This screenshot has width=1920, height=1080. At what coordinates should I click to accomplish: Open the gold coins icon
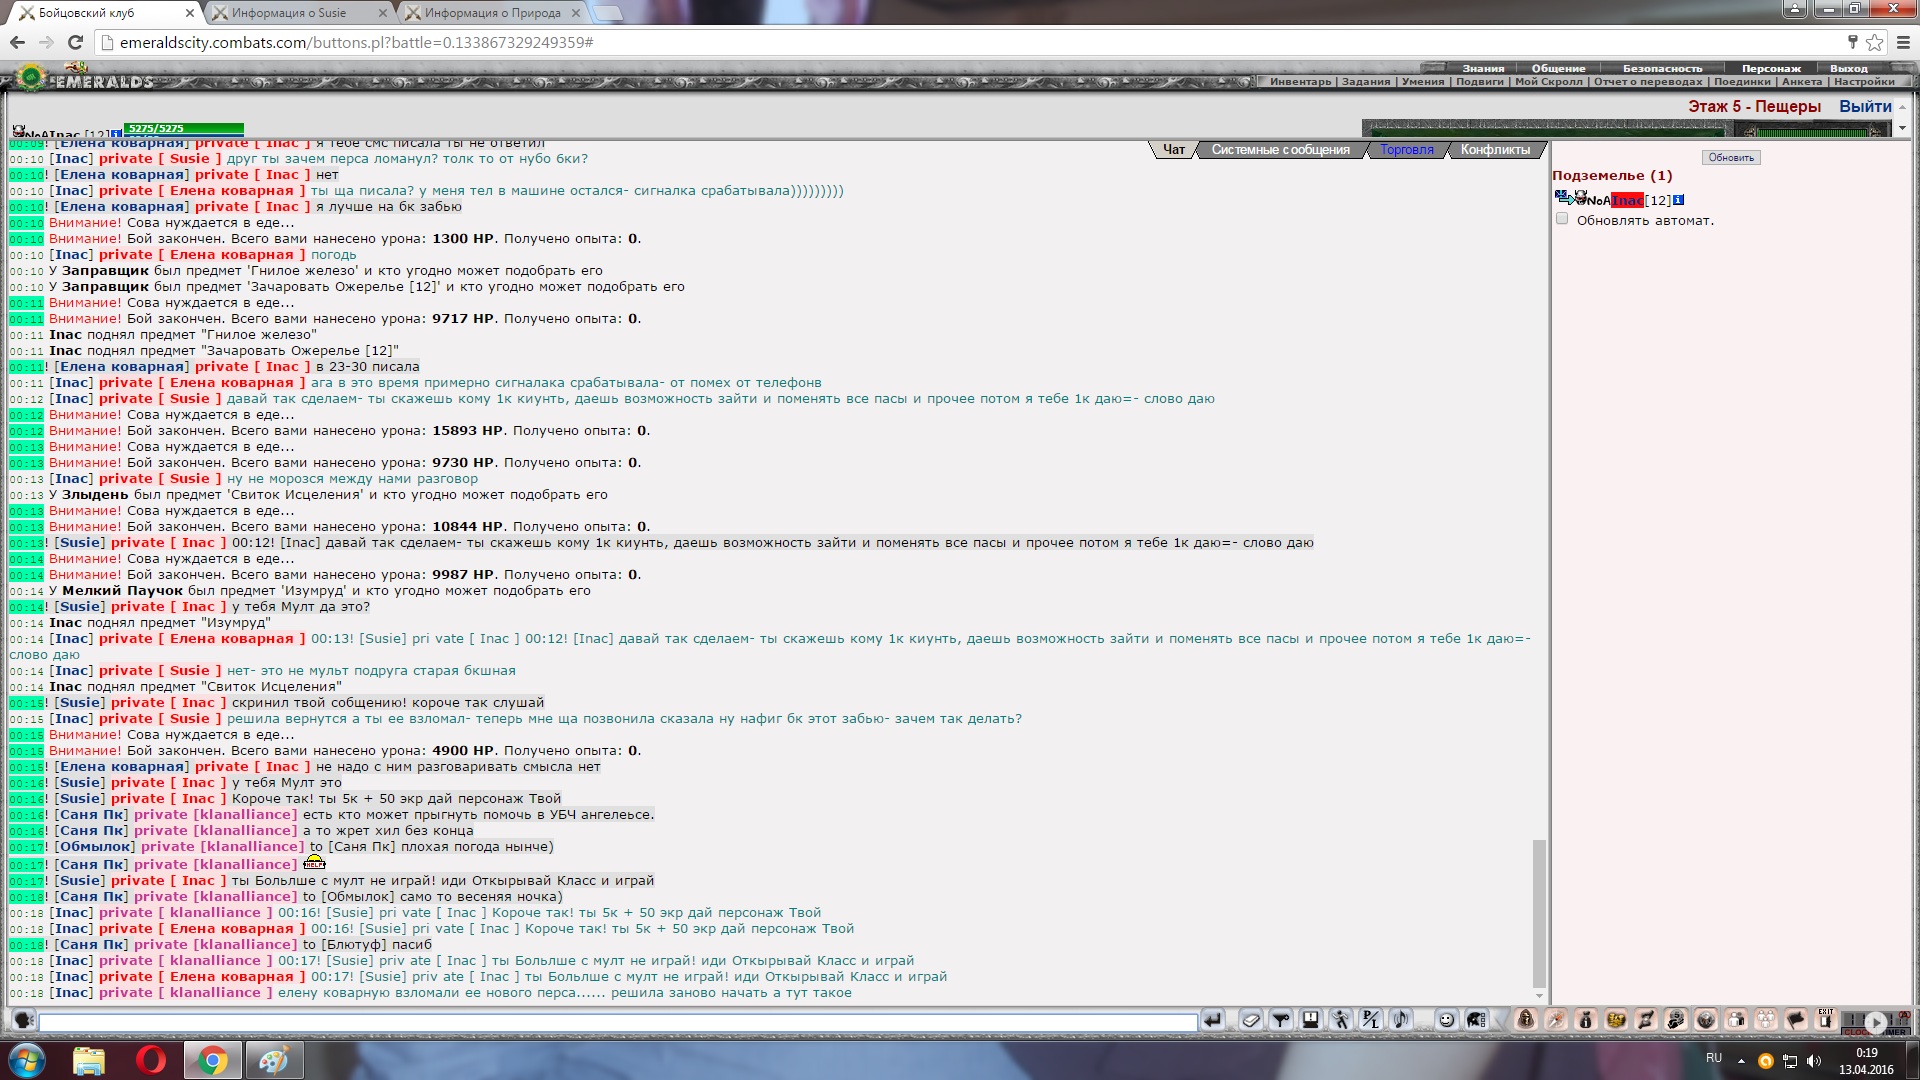pyautogui.click(x=1616, y=1020)
